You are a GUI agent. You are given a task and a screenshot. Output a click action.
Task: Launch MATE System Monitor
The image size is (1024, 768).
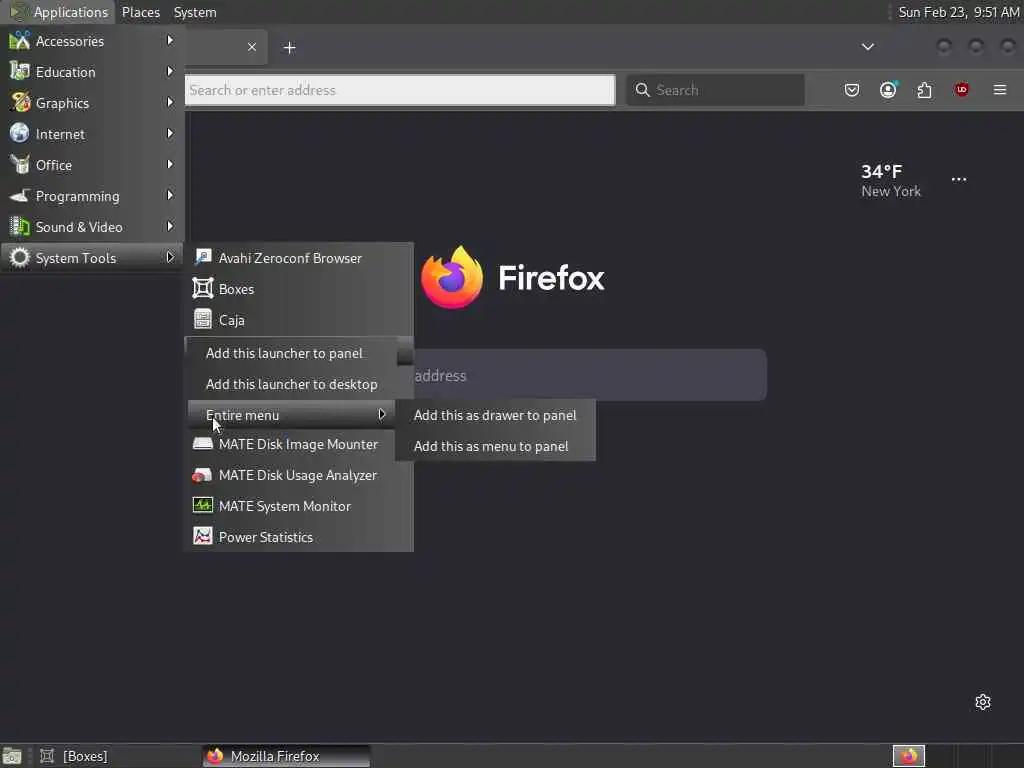pyautogui.click(x=299, y=506)
